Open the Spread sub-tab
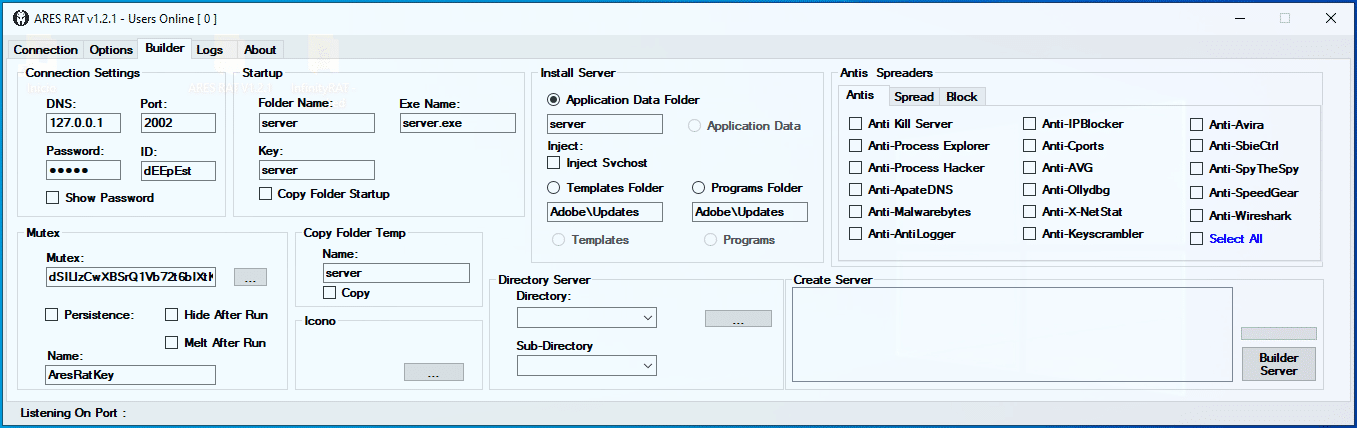The image size is (1357, 428). tap(914, 96)
